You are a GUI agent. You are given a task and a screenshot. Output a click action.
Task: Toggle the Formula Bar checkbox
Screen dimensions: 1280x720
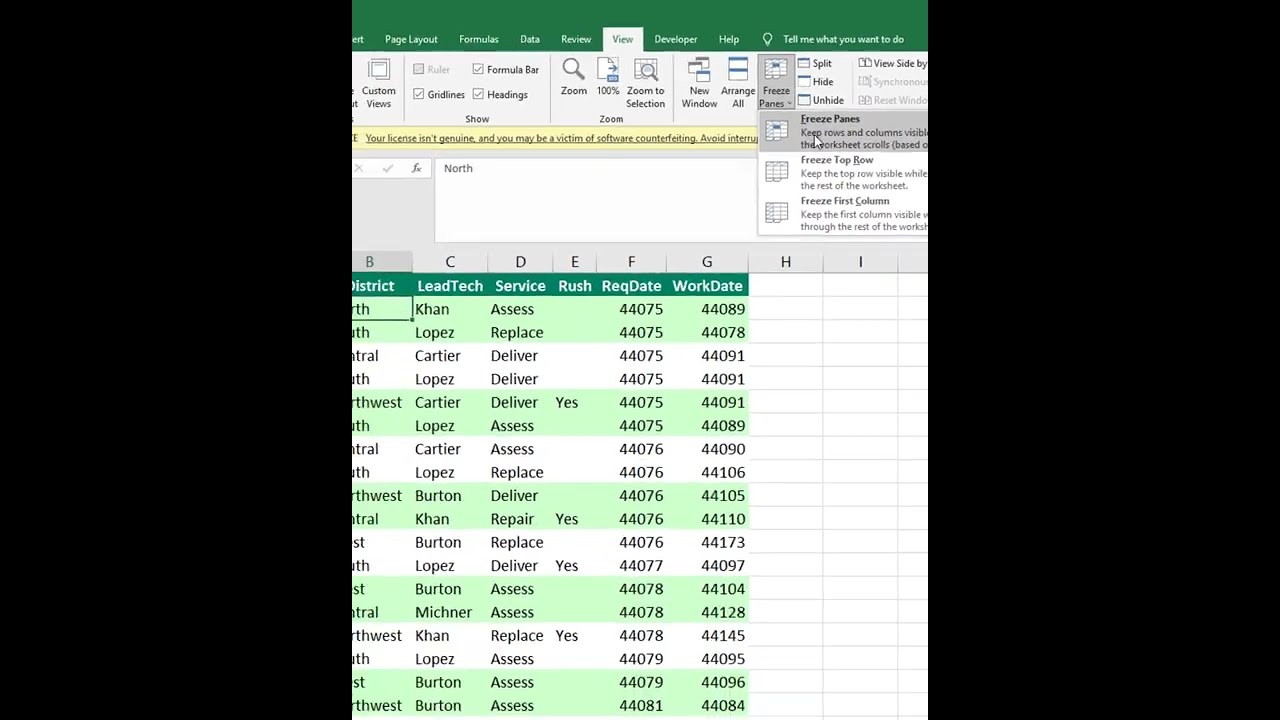click(x=478, y=69)
